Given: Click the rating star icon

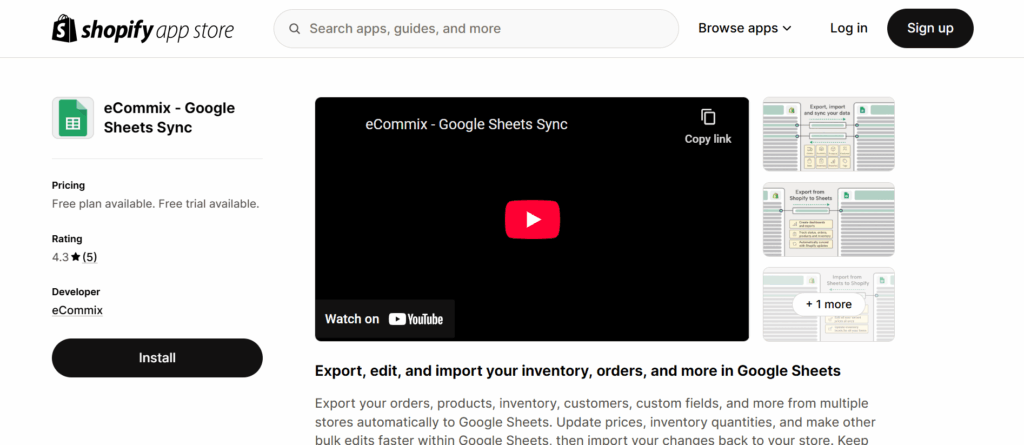Looking at the screenshot, I should coord(76,257).
